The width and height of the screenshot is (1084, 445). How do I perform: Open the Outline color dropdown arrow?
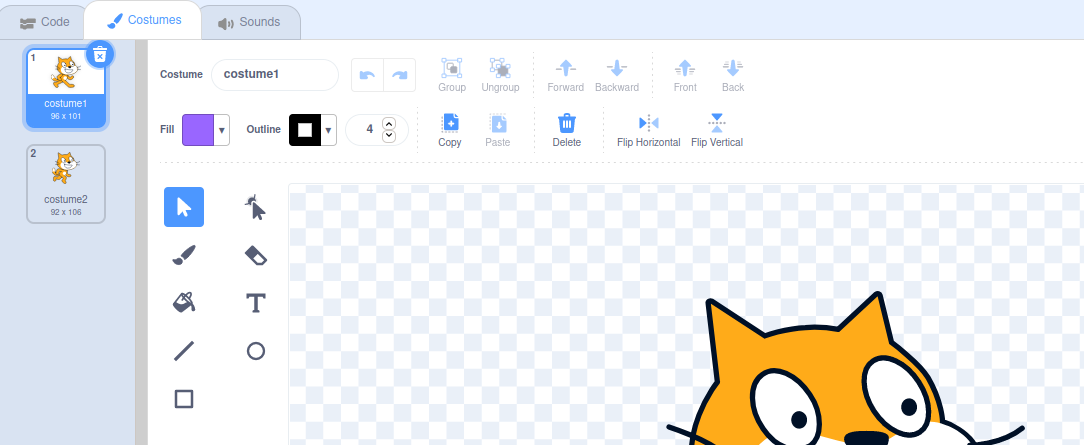pos(328,130)
